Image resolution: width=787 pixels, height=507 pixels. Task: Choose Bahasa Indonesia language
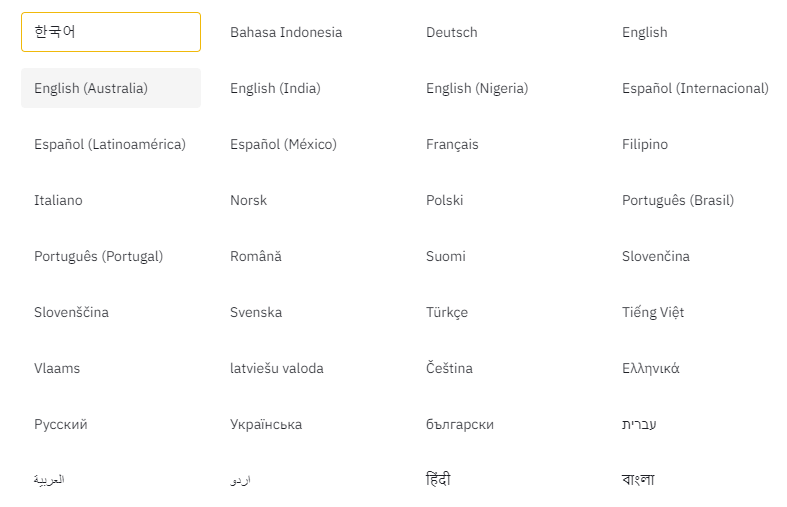286,32
